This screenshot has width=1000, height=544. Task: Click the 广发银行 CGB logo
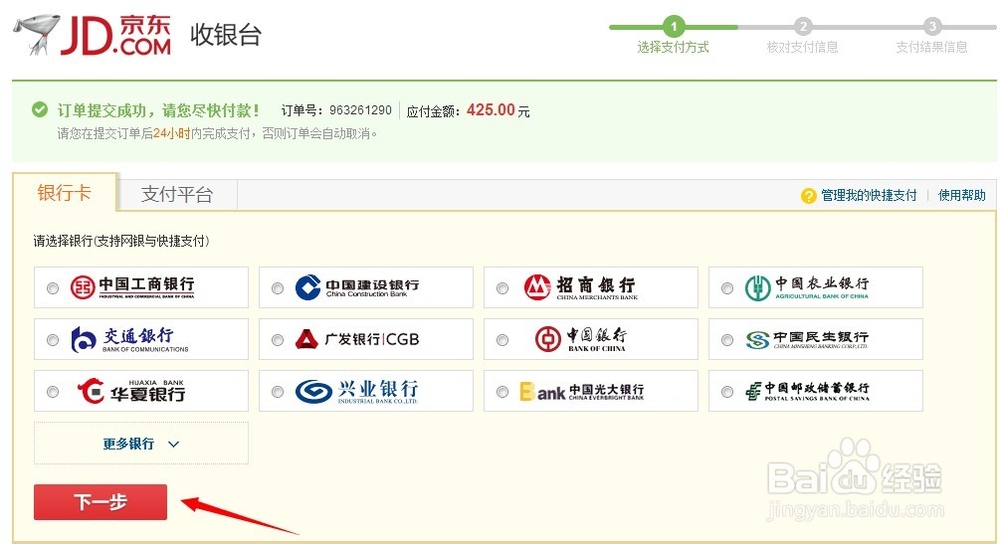coord(357,339)
